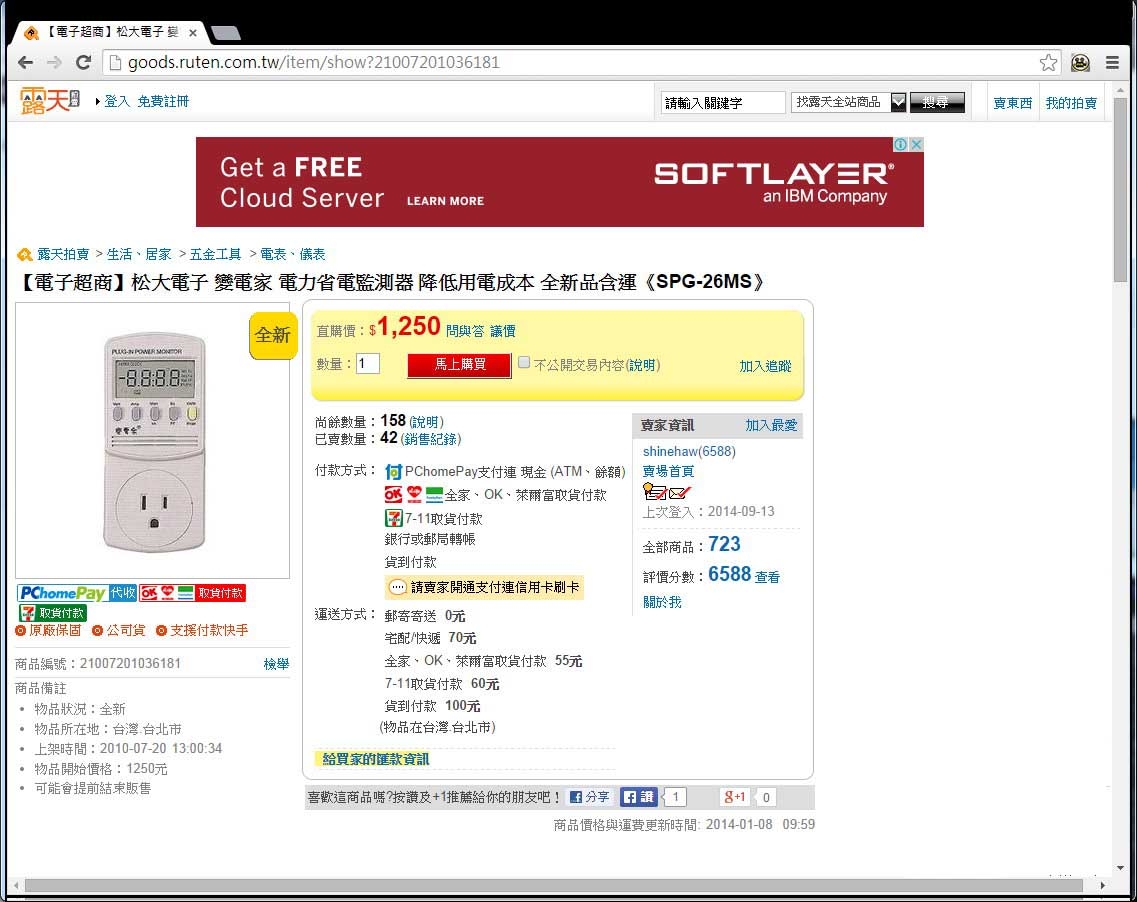Open a new browser tab
Screen dimensions: 1137x902
click(226, 33)
